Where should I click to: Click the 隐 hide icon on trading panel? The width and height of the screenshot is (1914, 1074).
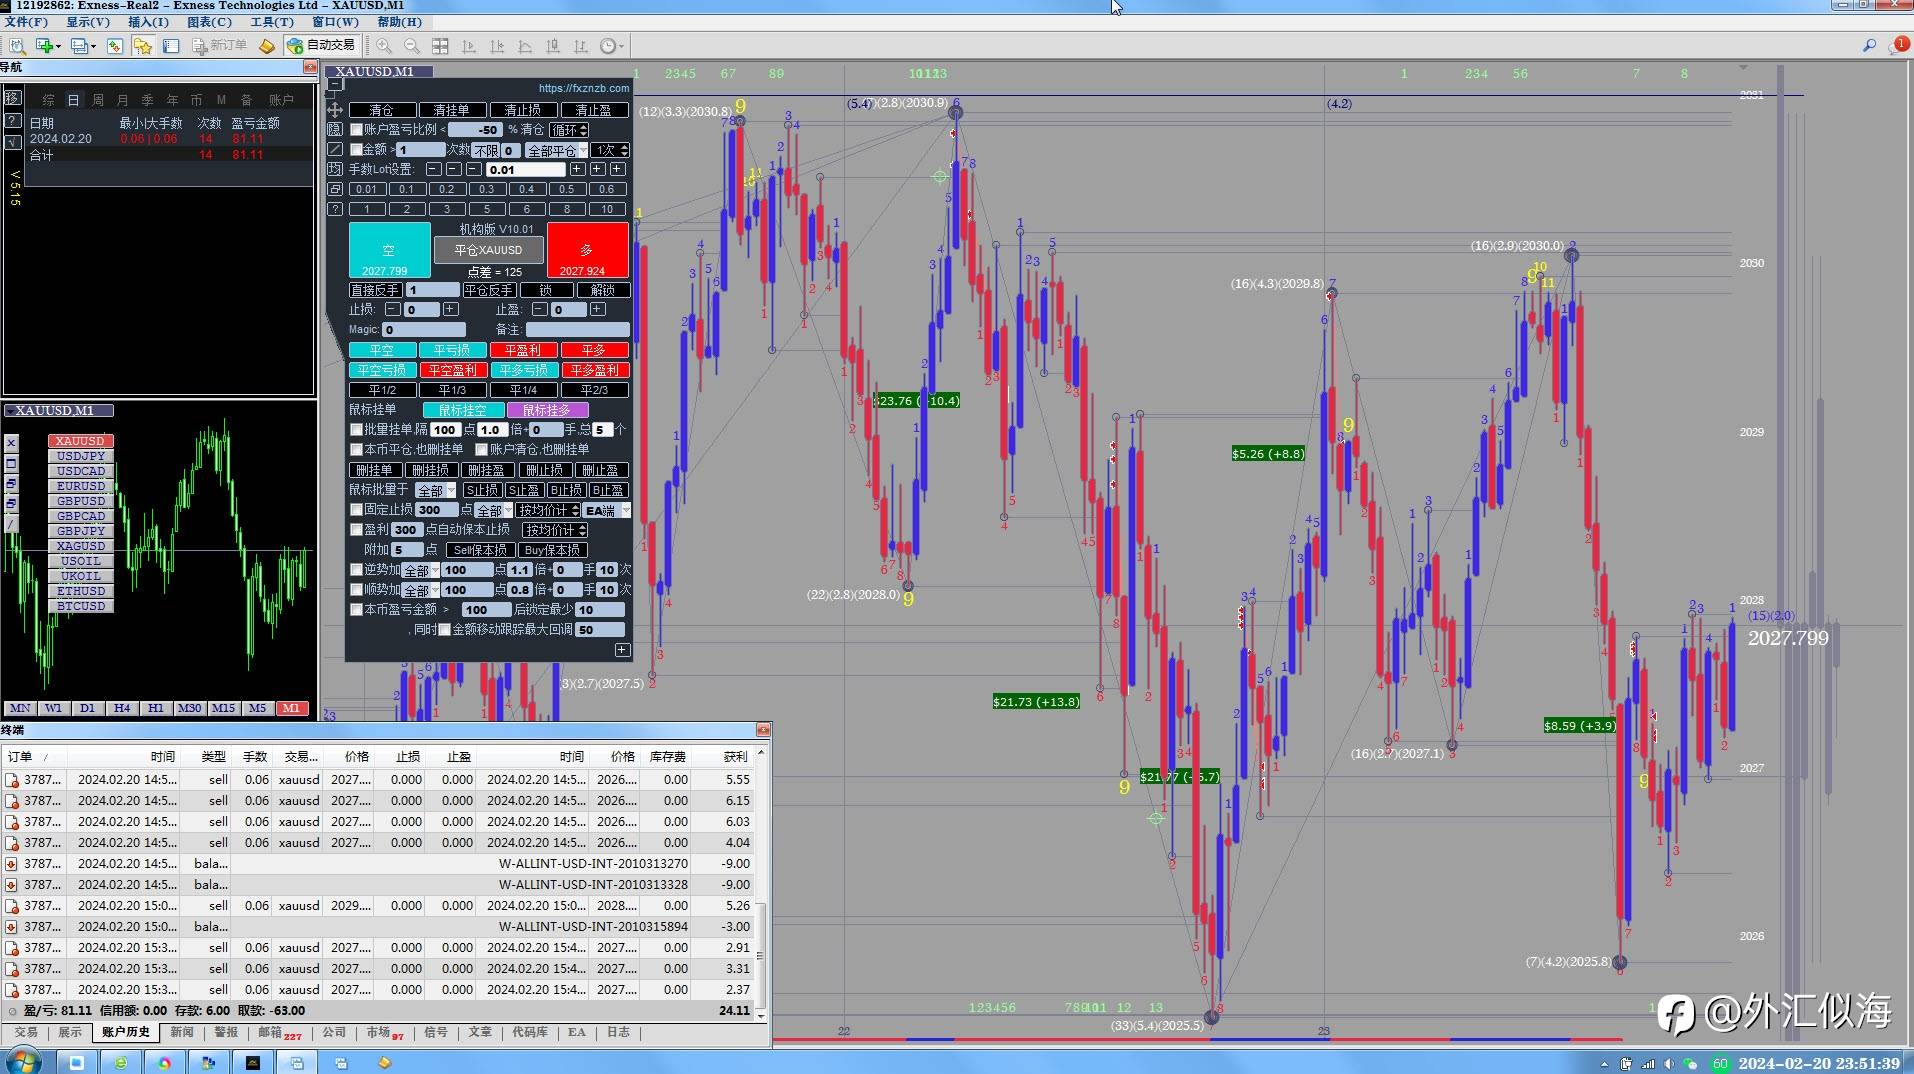tap(335, 129)
